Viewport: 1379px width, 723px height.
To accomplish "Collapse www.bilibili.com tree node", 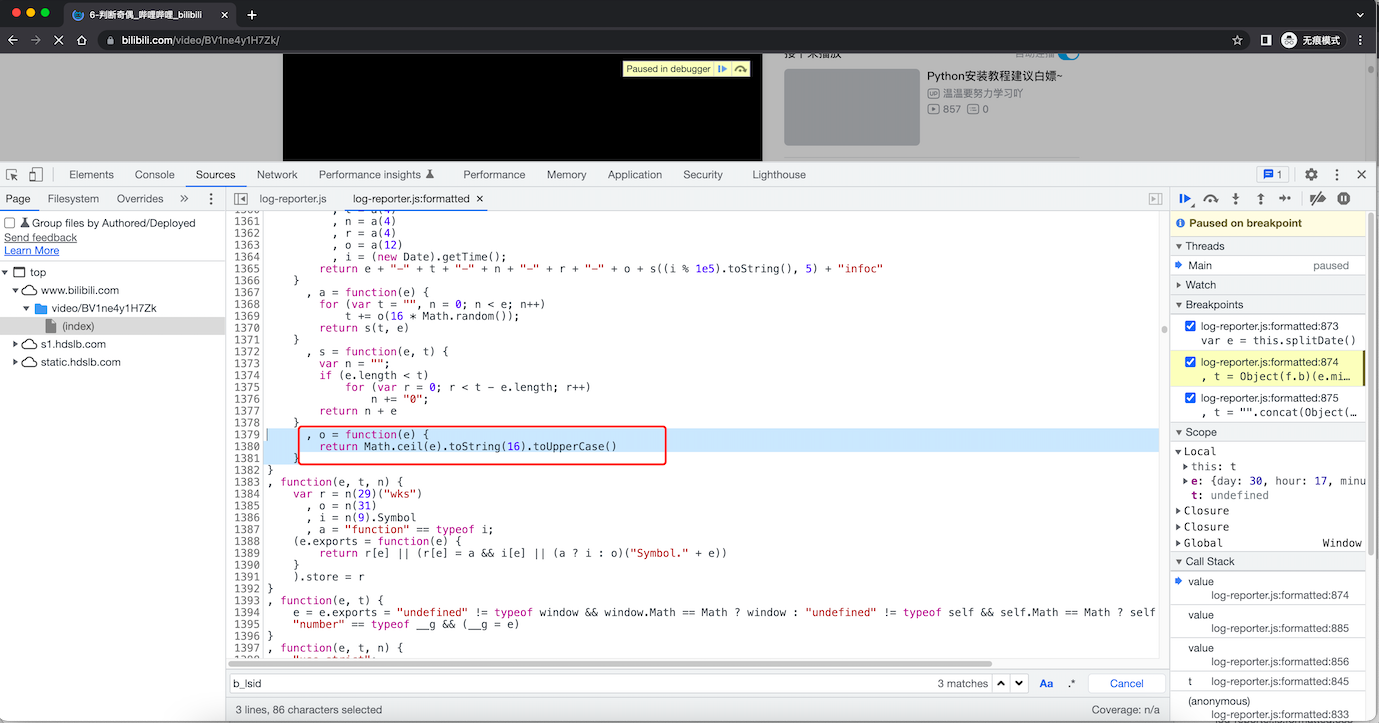I will pyautogui.click(x=16, y=290).
